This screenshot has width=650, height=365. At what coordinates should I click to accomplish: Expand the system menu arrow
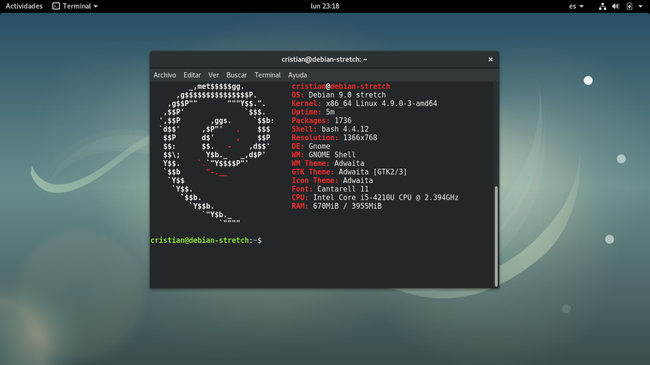640,6
